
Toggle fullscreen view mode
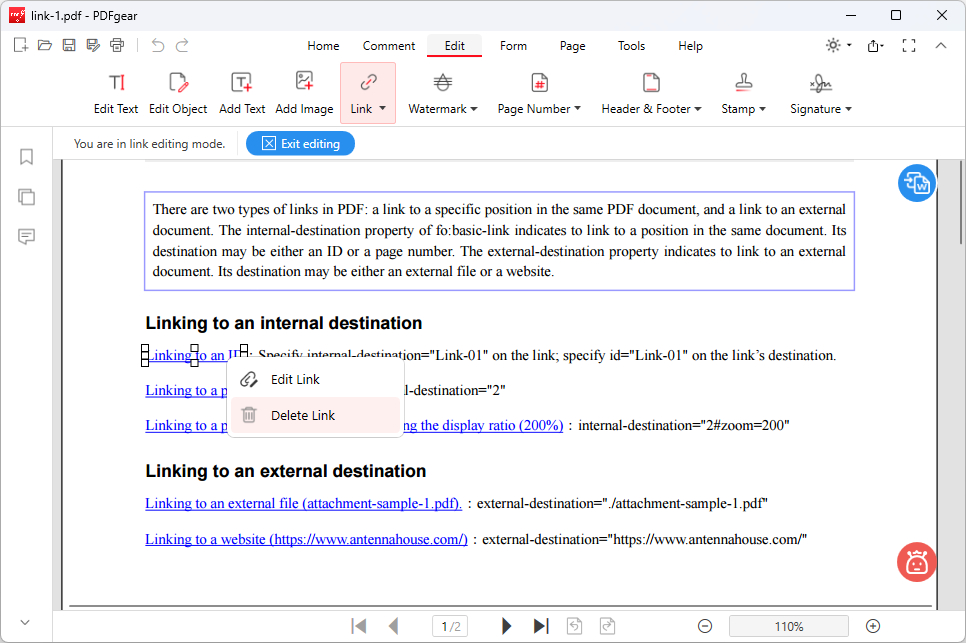(x=909, y=45)
